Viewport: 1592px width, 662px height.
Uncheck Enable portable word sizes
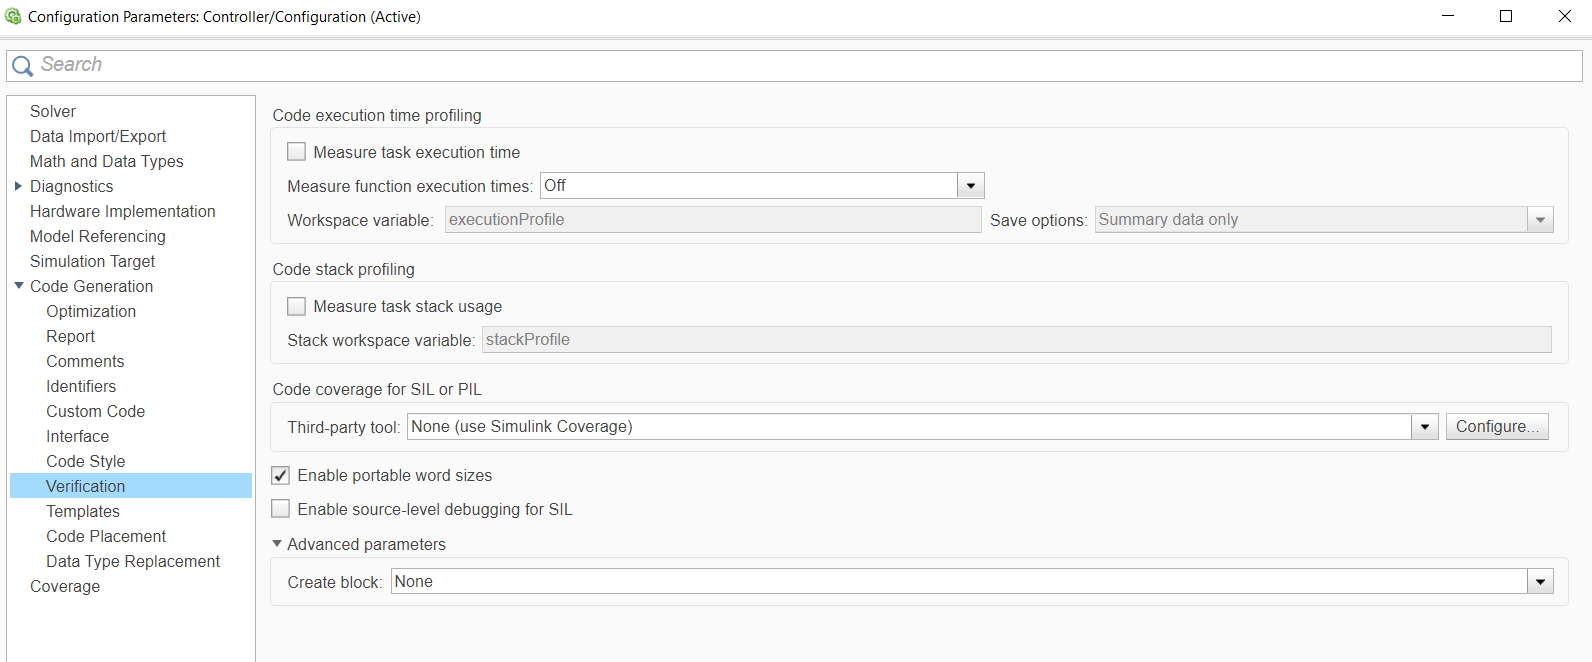coord(281,476)
